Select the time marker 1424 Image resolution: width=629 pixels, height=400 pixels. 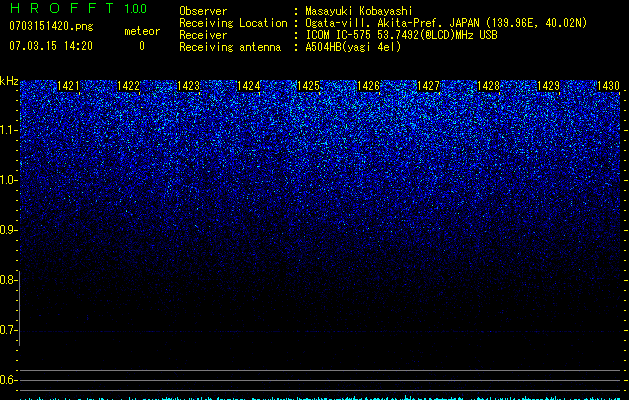pos(248,86)
